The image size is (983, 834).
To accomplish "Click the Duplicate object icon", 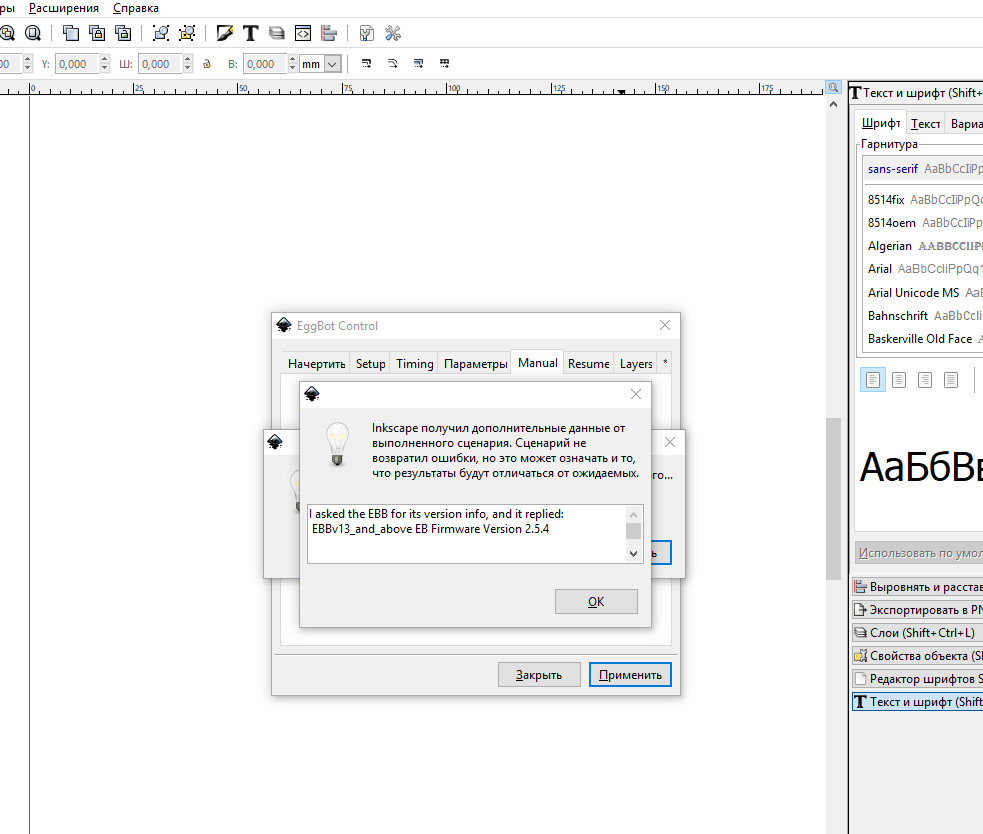I will (71, 33).
